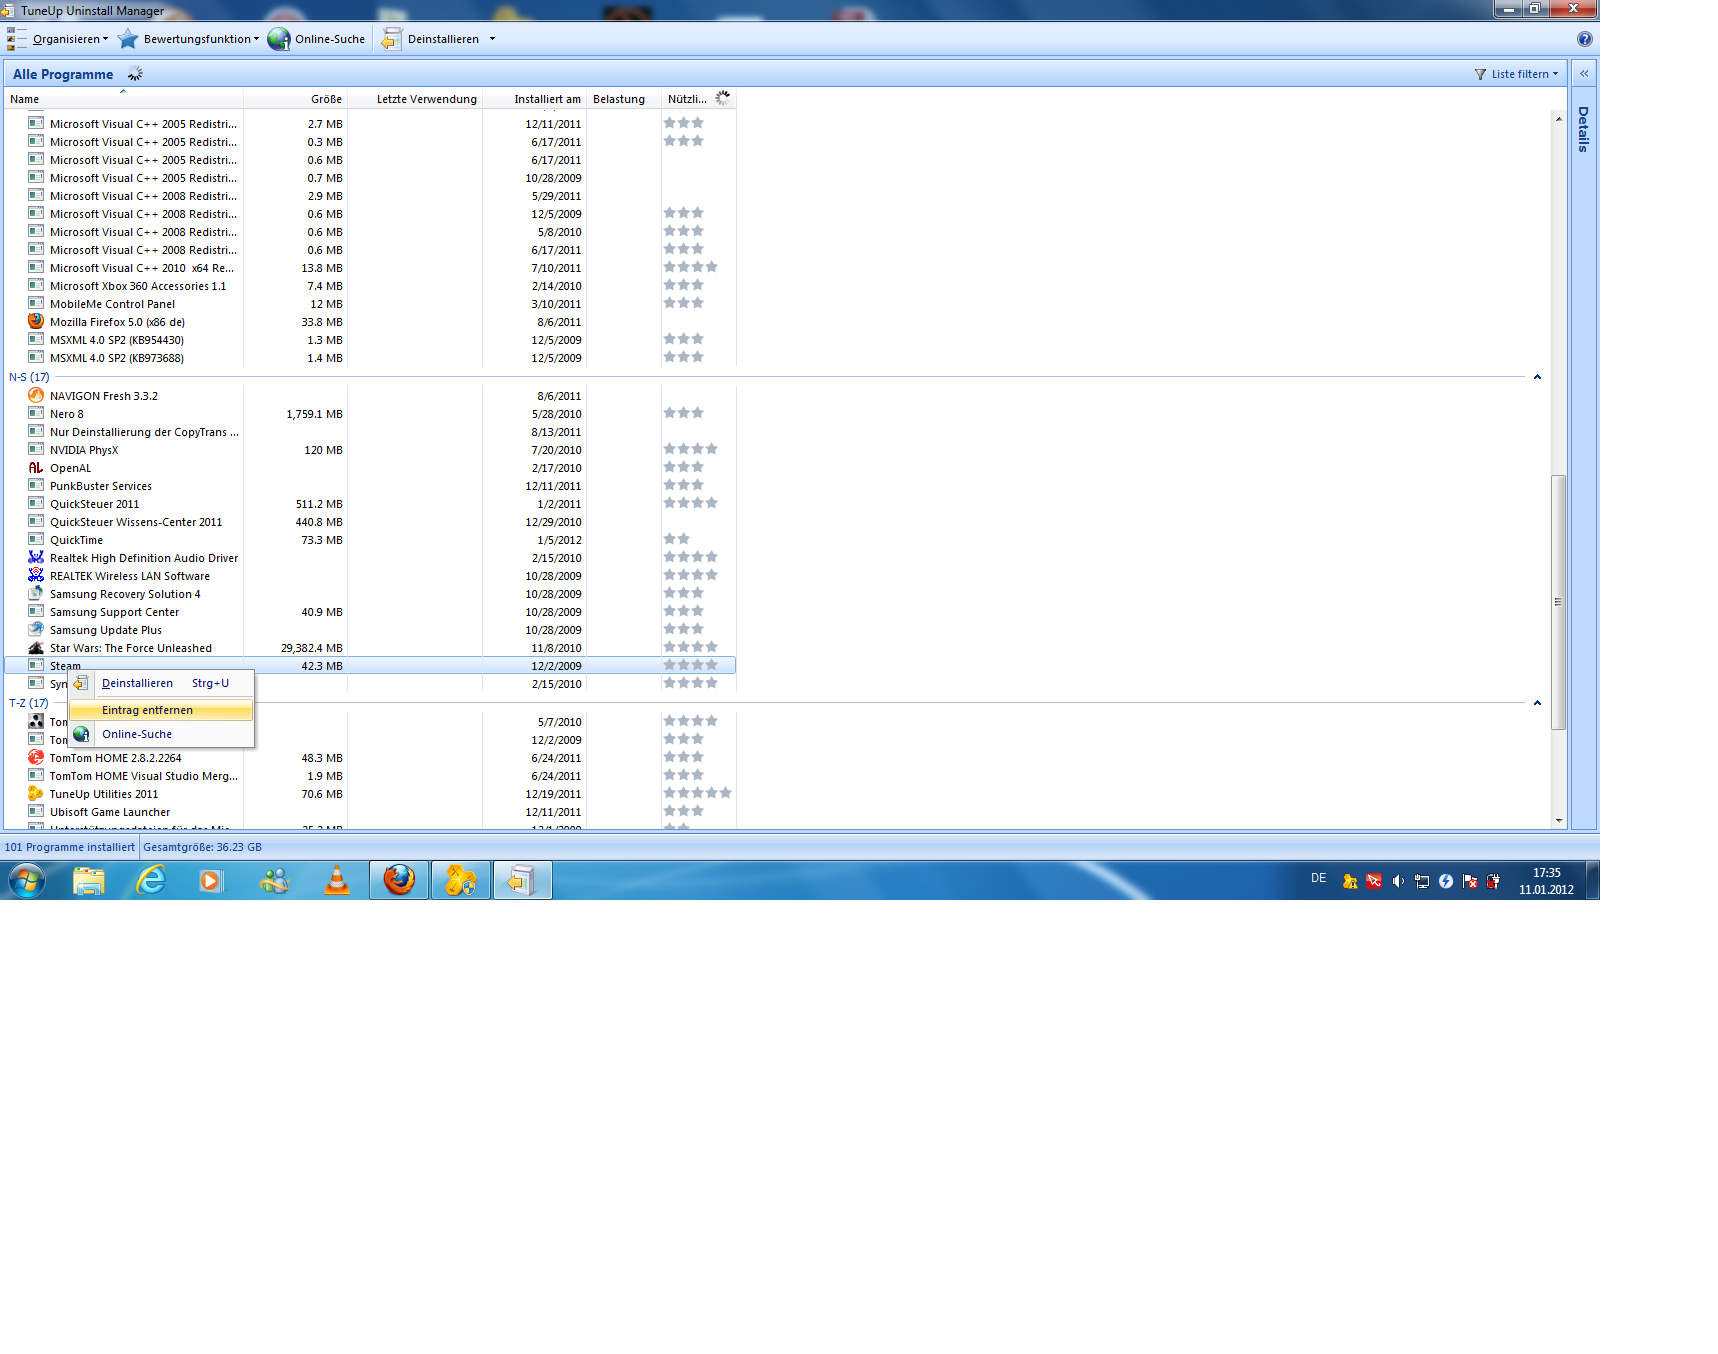Select MSXML 4.0 SP2 (KB954430) row

[x=370, y=340]
